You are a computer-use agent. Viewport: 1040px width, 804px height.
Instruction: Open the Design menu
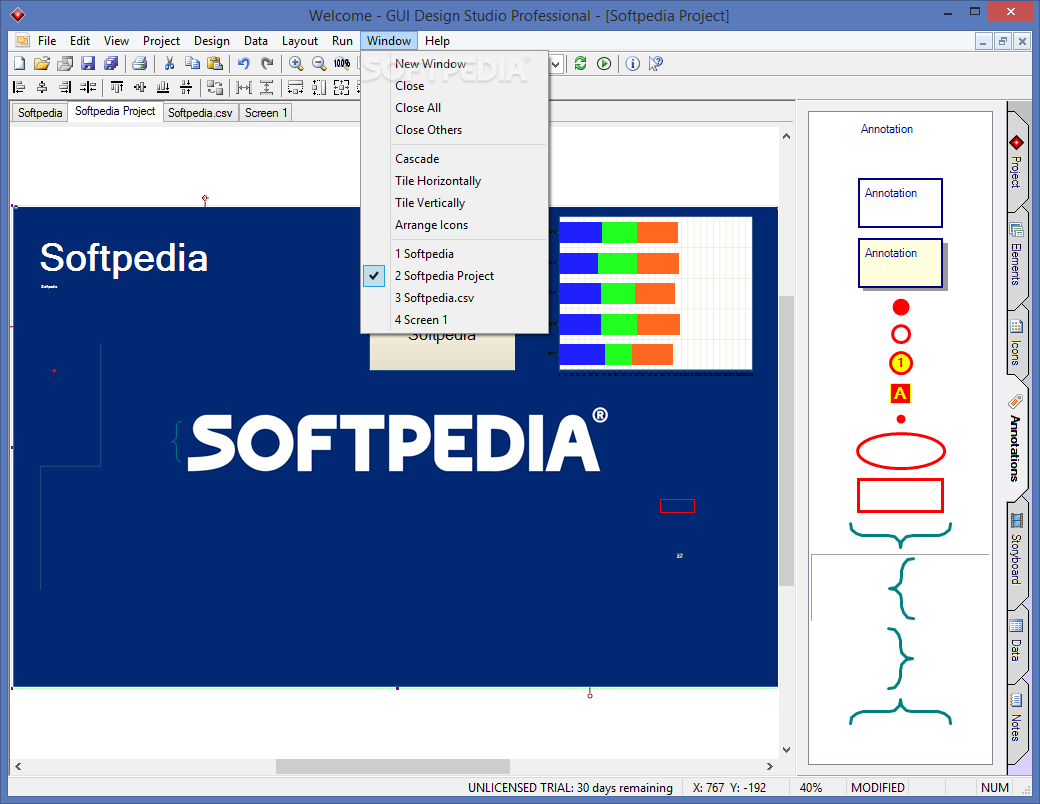coord(212,40)
